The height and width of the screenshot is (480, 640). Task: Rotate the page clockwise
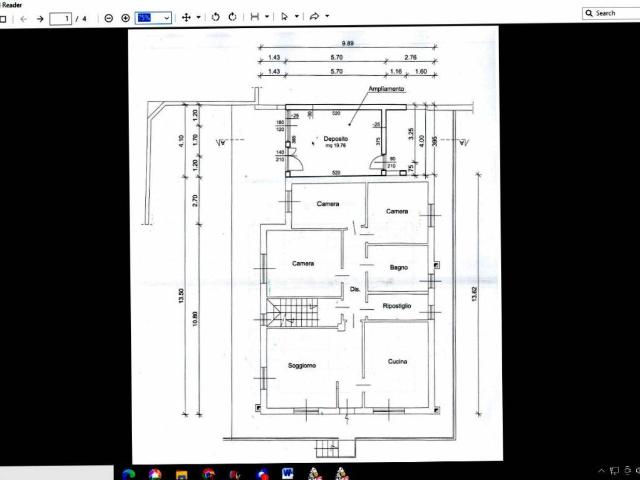[x=232, y=17]
